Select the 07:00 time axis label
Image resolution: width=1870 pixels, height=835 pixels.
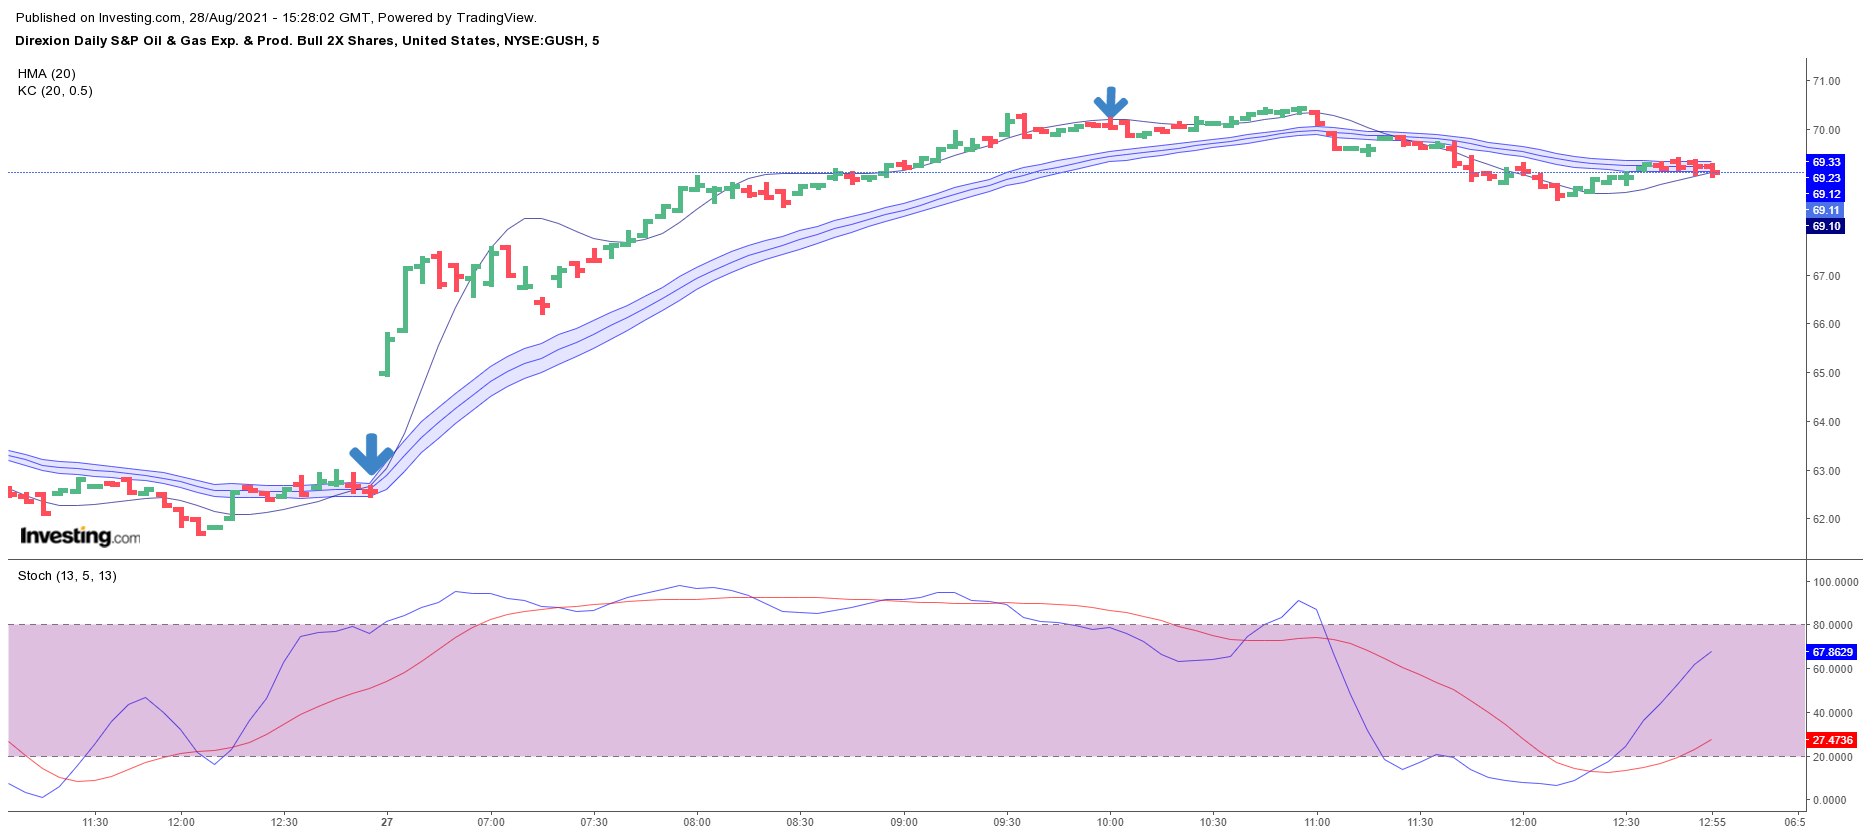pos(491,822)
